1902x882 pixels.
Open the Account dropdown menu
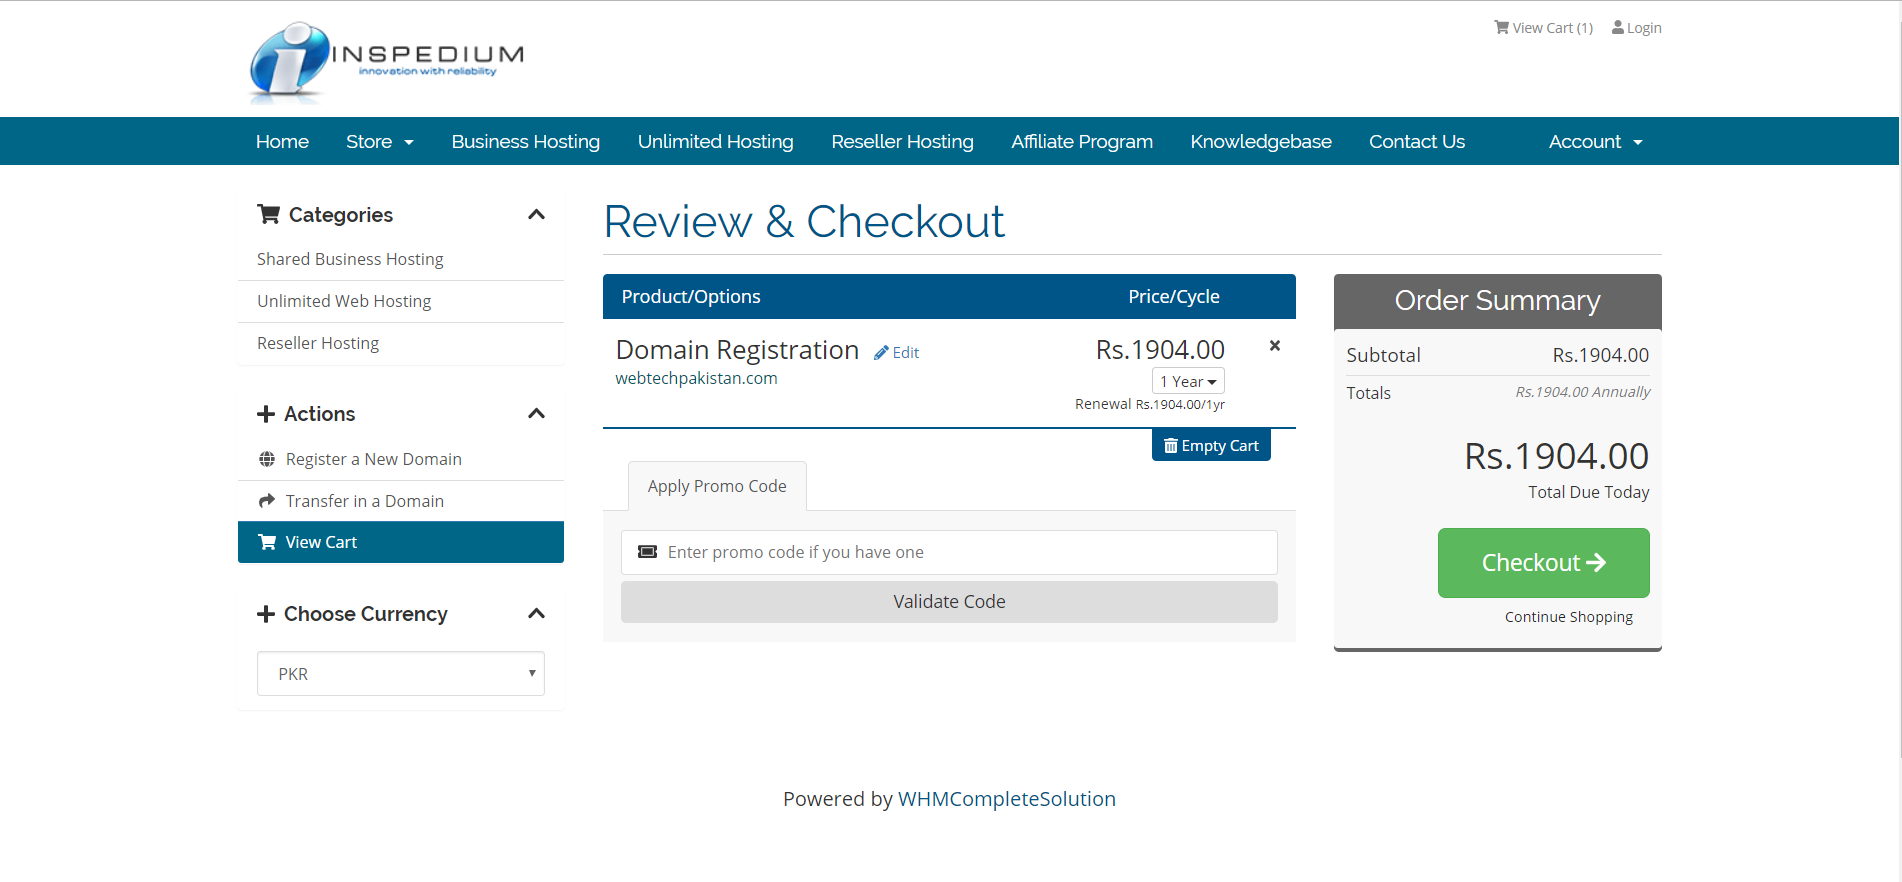tap(1595, 142)
